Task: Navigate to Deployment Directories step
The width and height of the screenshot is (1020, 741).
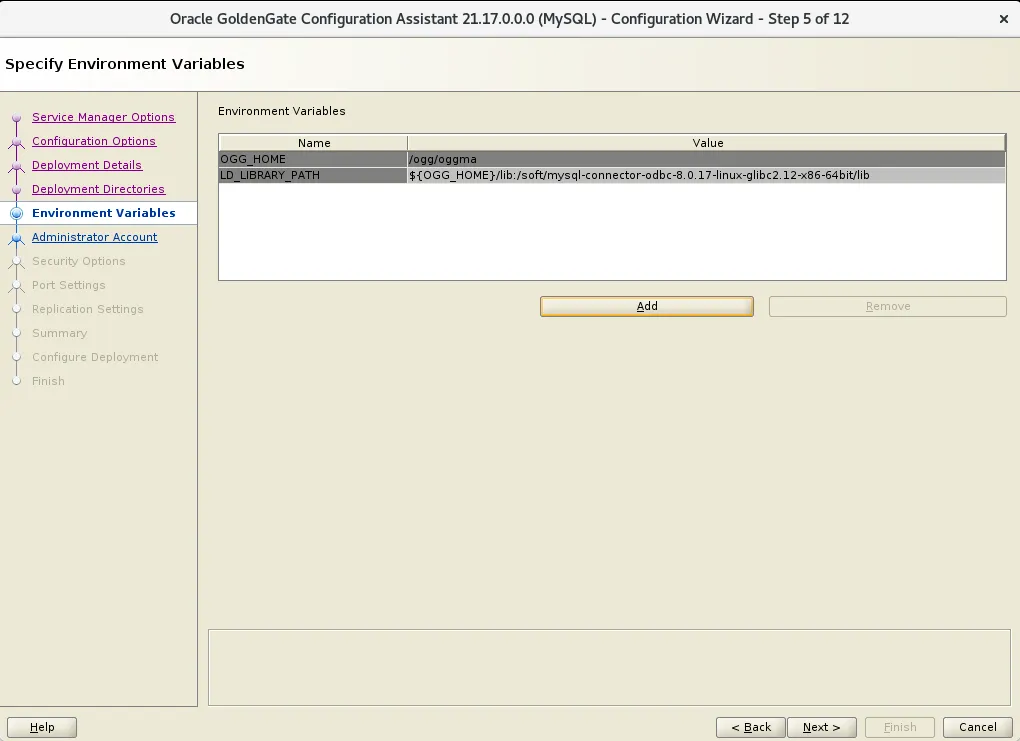Action: point(98,189)
